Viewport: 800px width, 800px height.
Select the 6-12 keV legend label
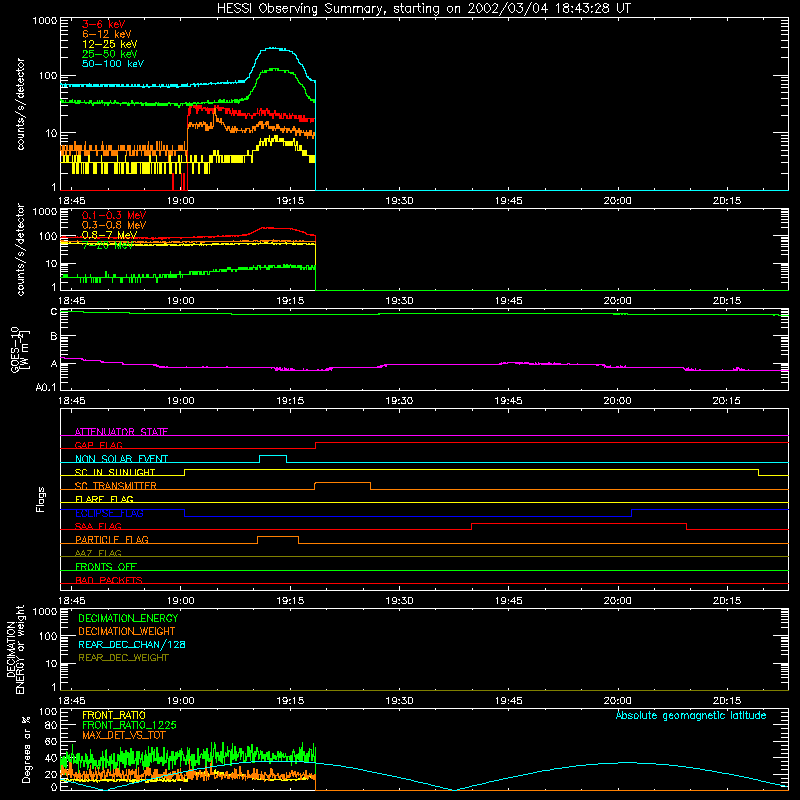click(x=107, y=34)
